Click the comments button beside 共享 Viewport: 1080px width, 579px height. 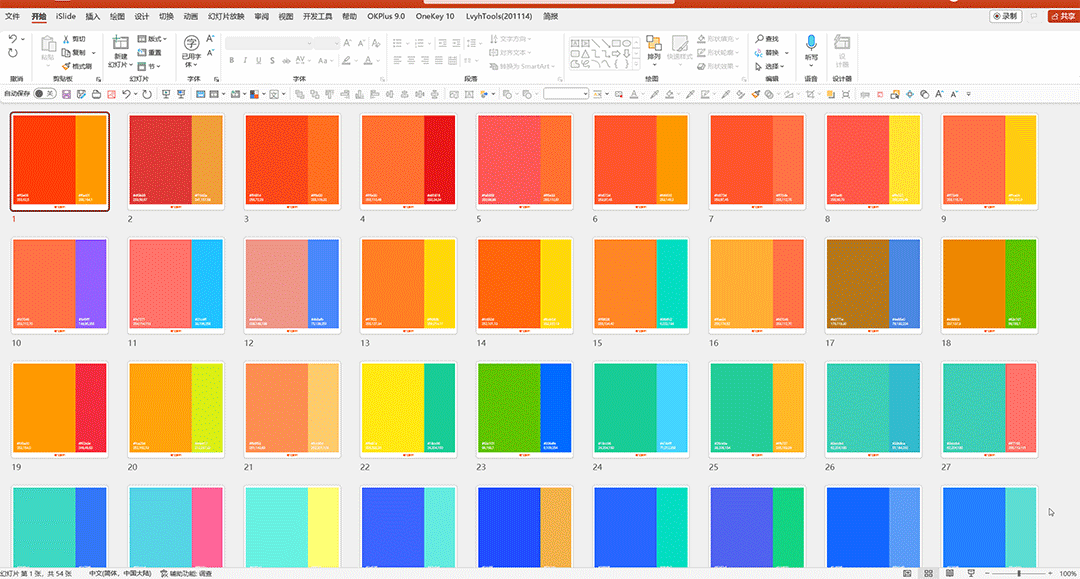point(1035,16)
